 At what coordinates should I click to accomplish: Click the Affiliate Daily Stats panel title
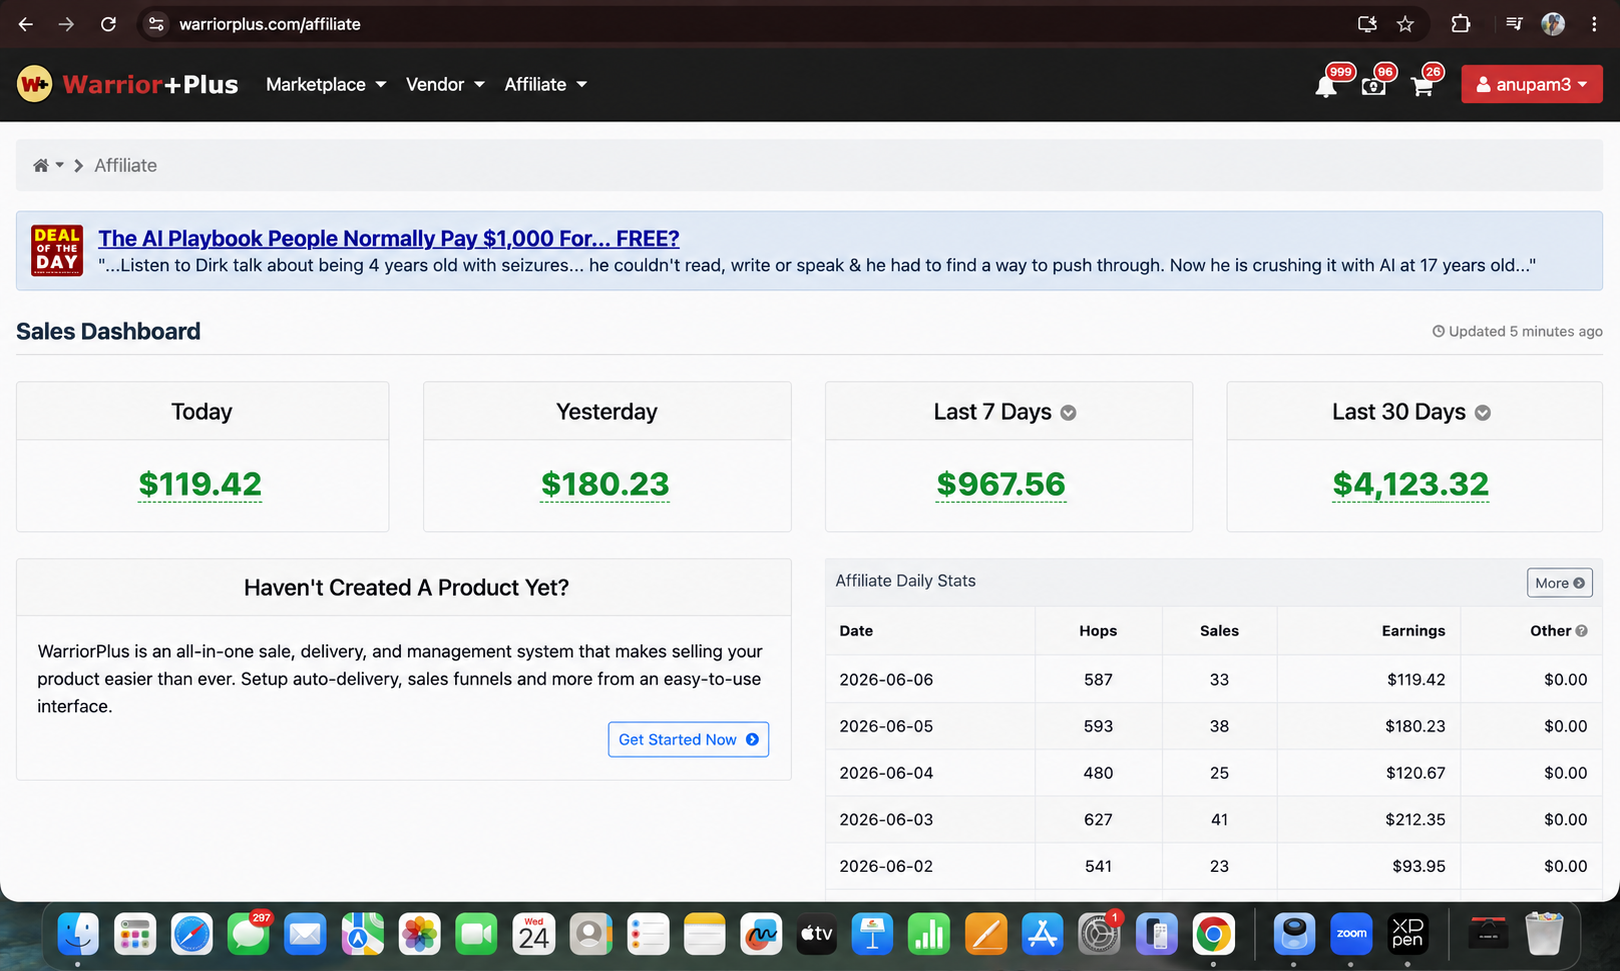click(x=906, y=581)
